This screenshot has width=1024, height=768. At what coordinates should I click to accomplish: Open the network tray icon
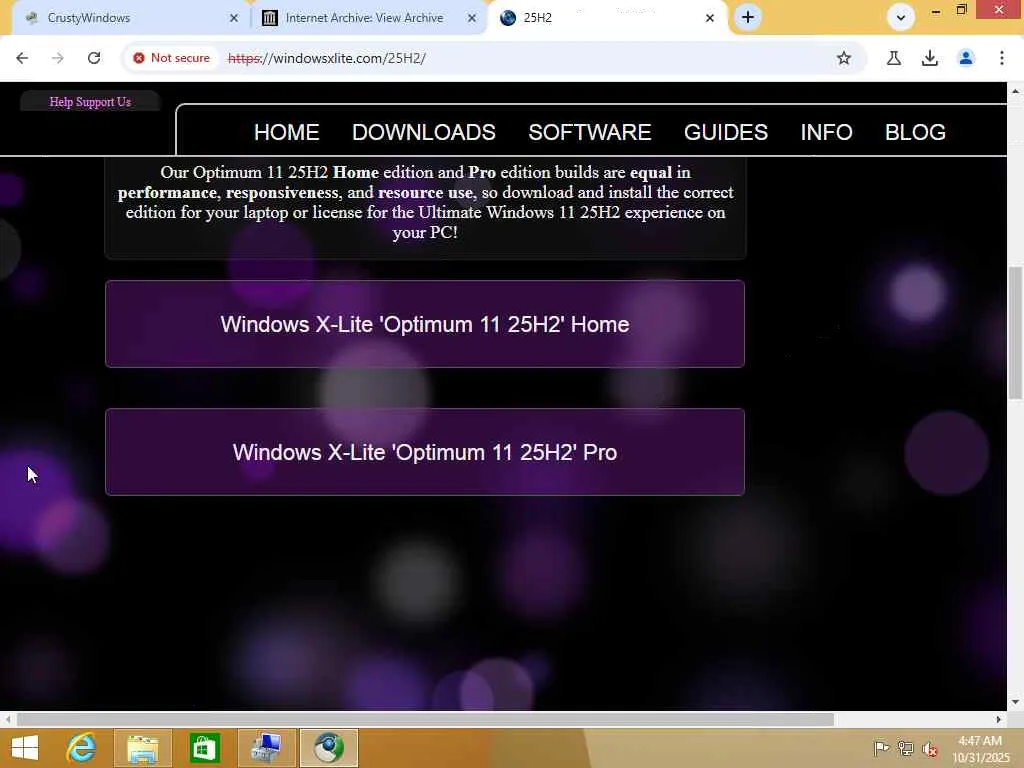coord(905,748)
